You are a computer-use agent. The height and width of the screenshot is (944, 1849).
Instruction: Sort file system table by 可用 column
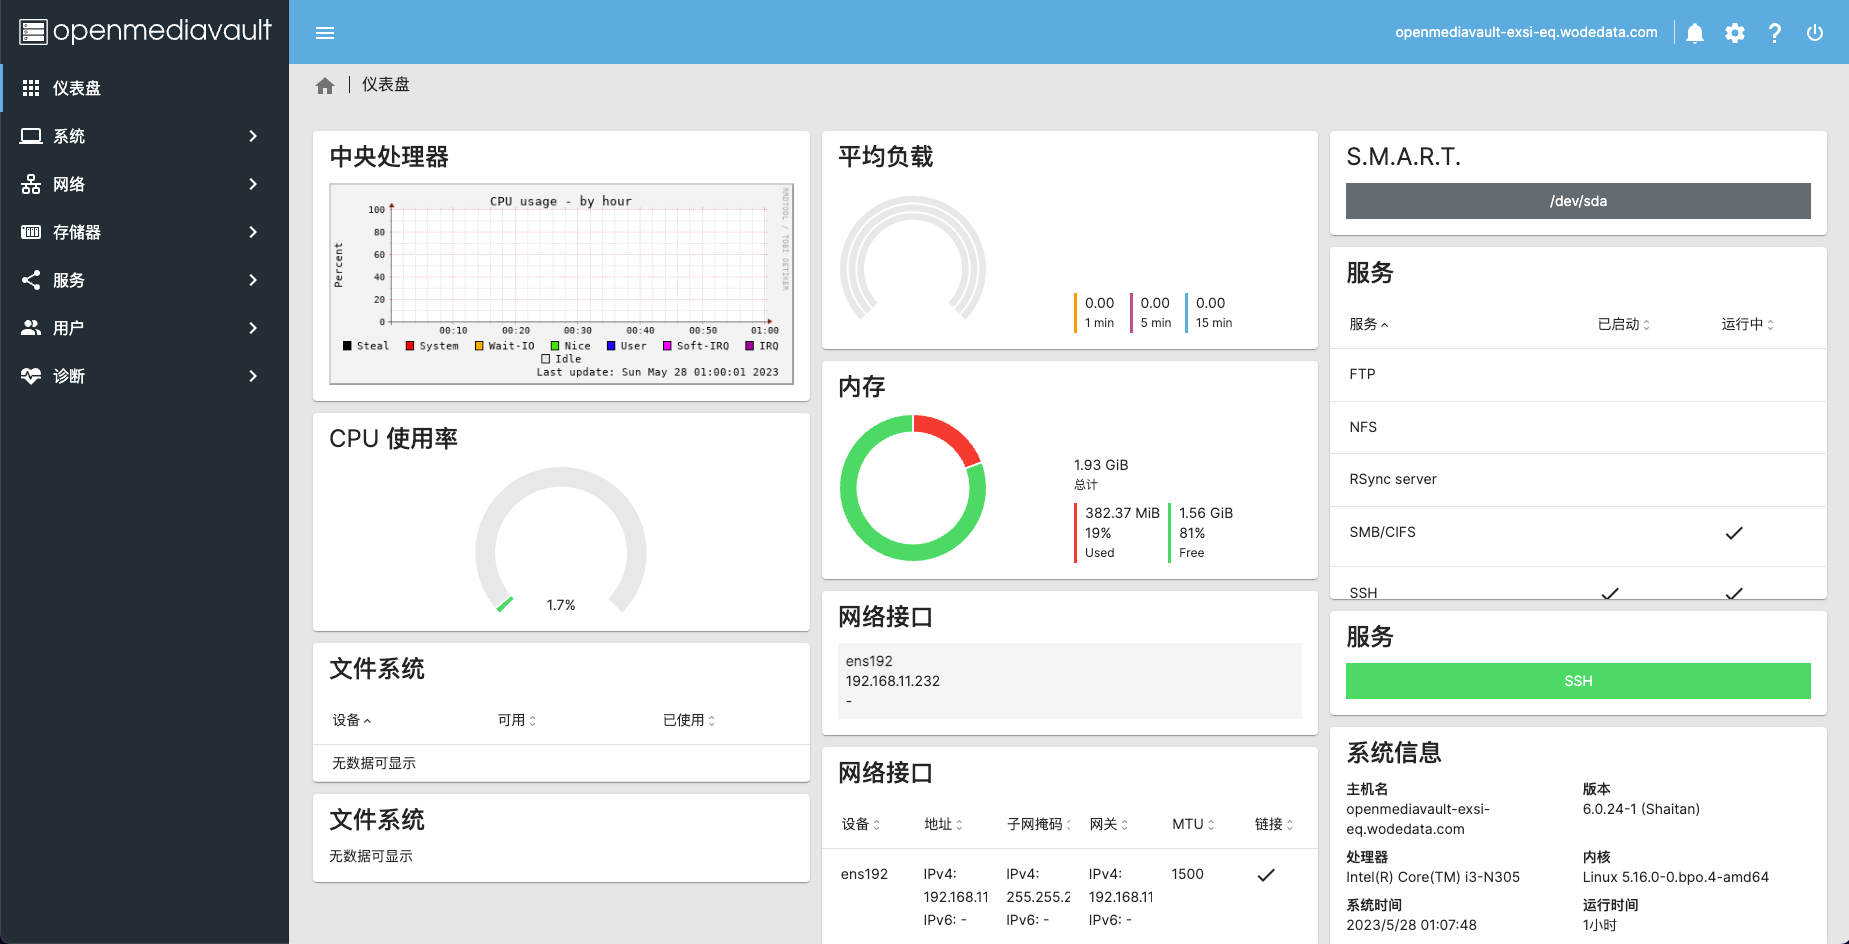pos(517,720)
